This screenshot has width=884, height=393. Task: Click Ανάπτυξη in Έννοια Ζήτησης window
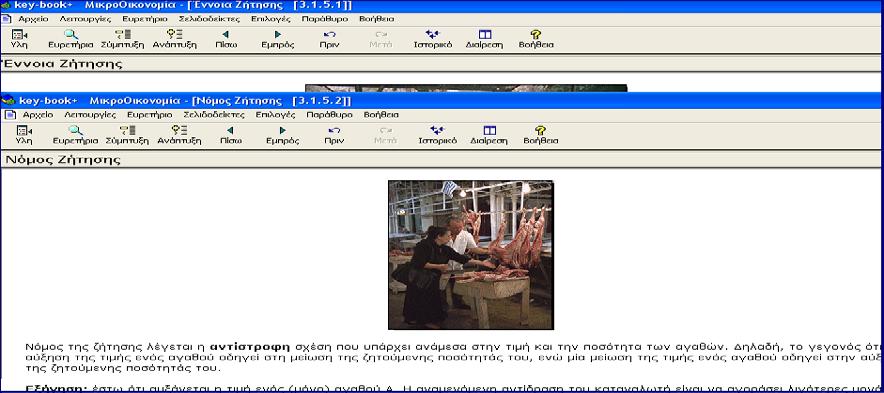[x=175, y=39]
